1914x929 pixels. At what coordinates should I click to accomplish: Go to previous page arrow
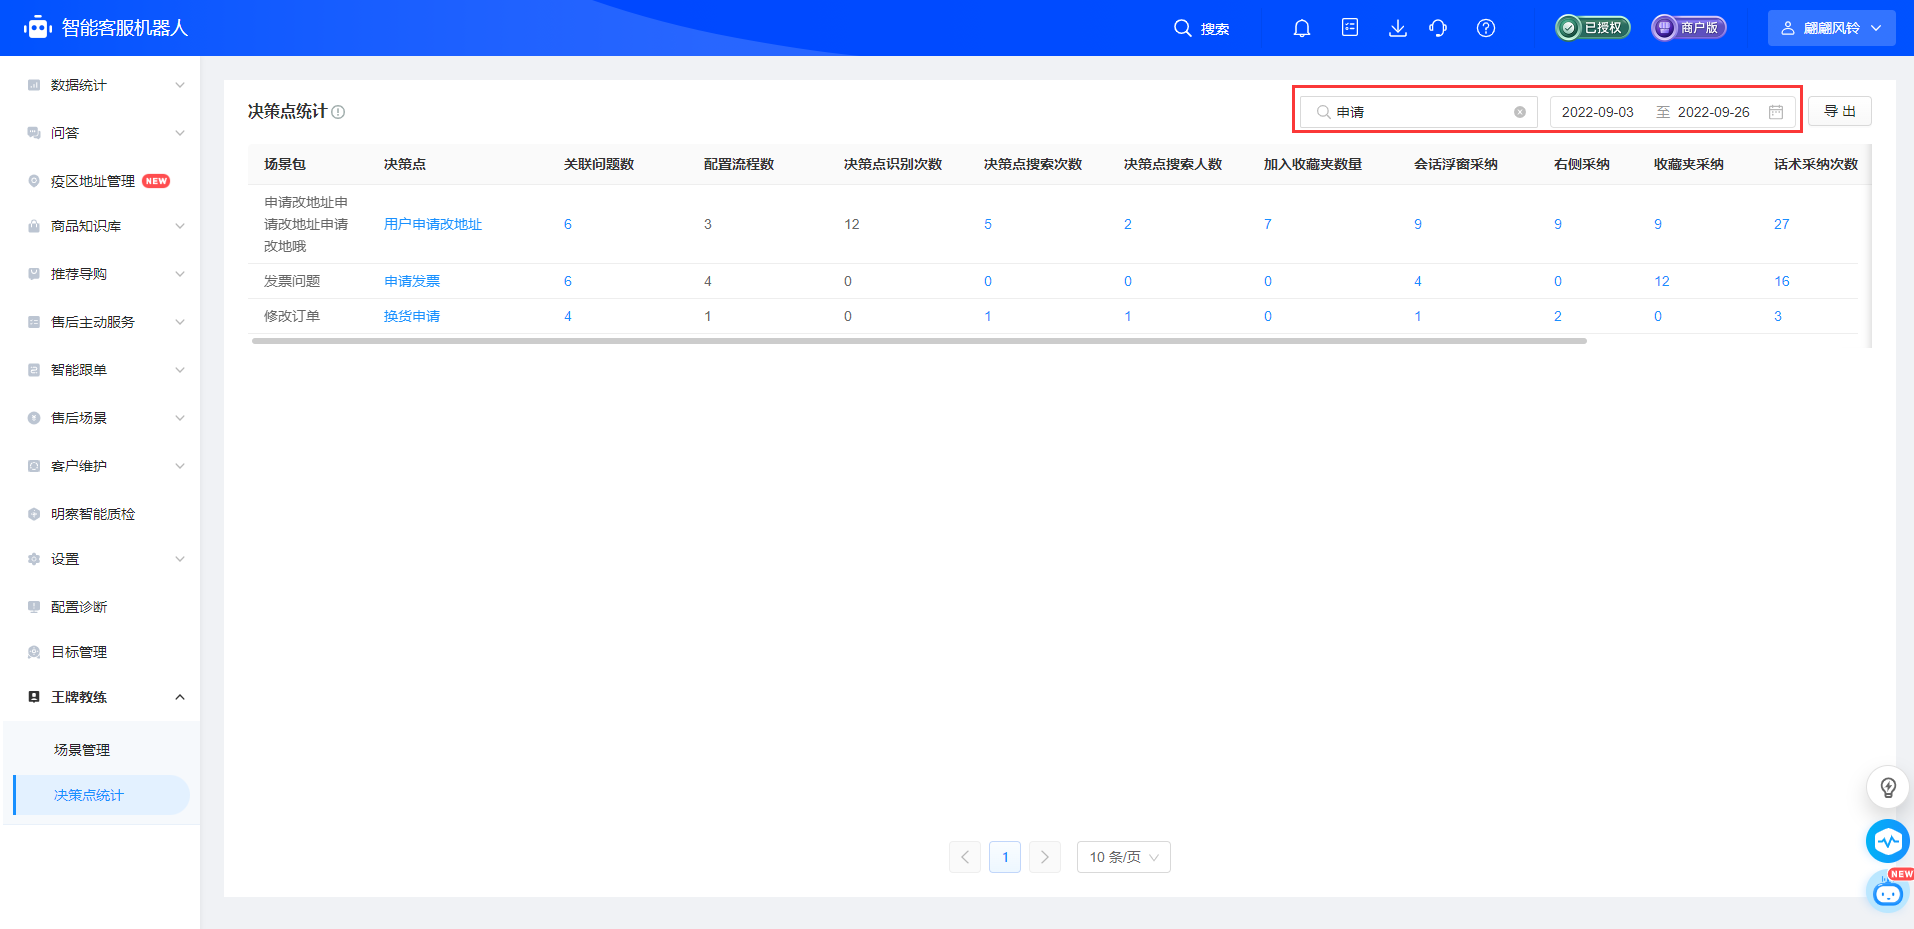point(965,857)
